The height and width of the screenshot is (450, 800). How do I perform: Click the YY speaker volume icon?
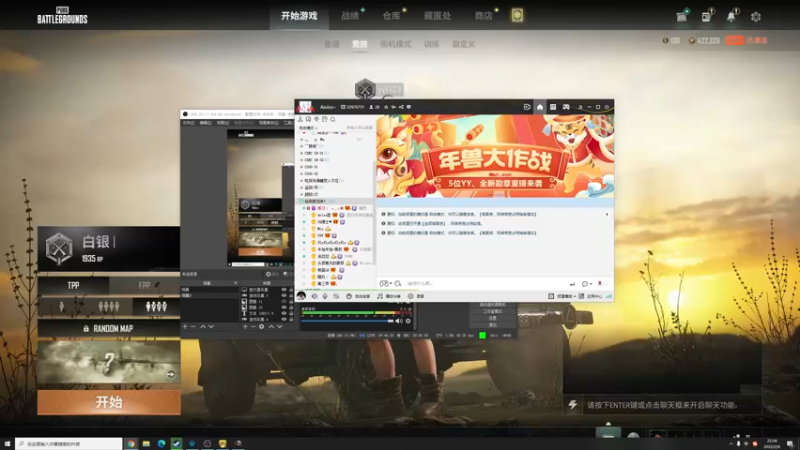(x=314, y=296)
